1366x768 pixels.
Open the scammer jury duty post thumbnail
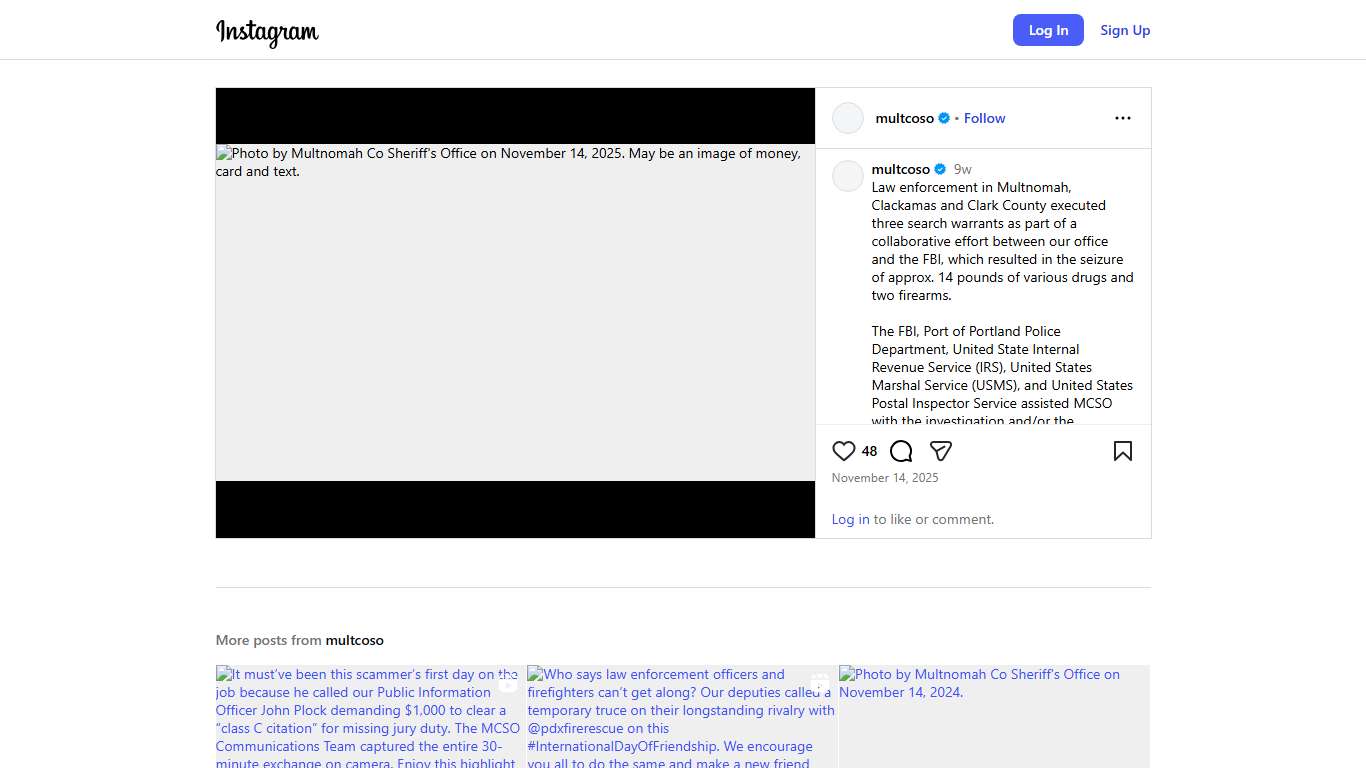[x=370, y=716]
